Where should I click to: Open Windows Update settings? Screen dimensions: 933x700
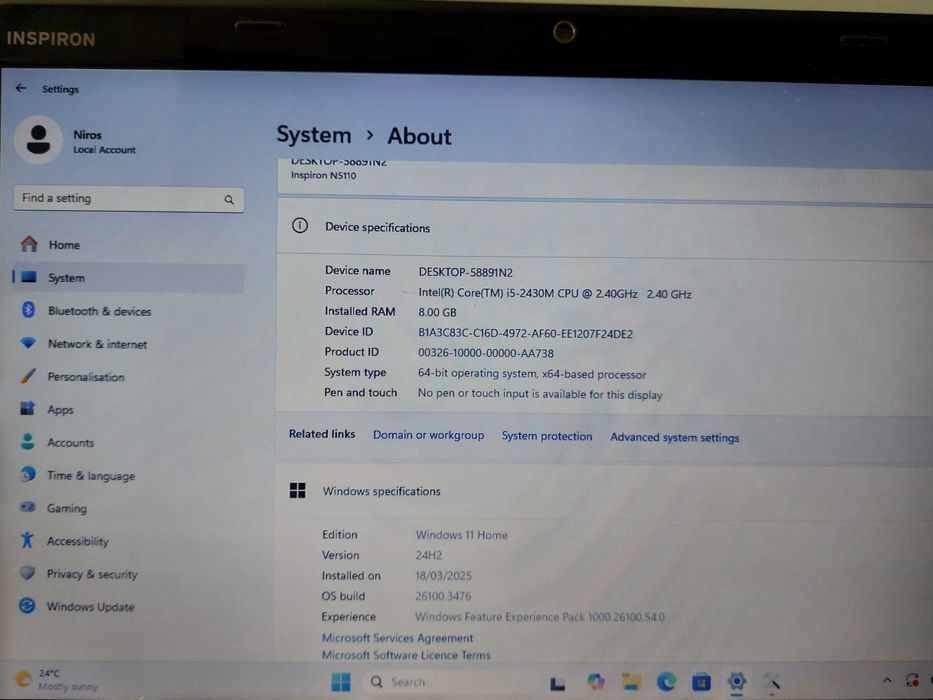point(128,607)
